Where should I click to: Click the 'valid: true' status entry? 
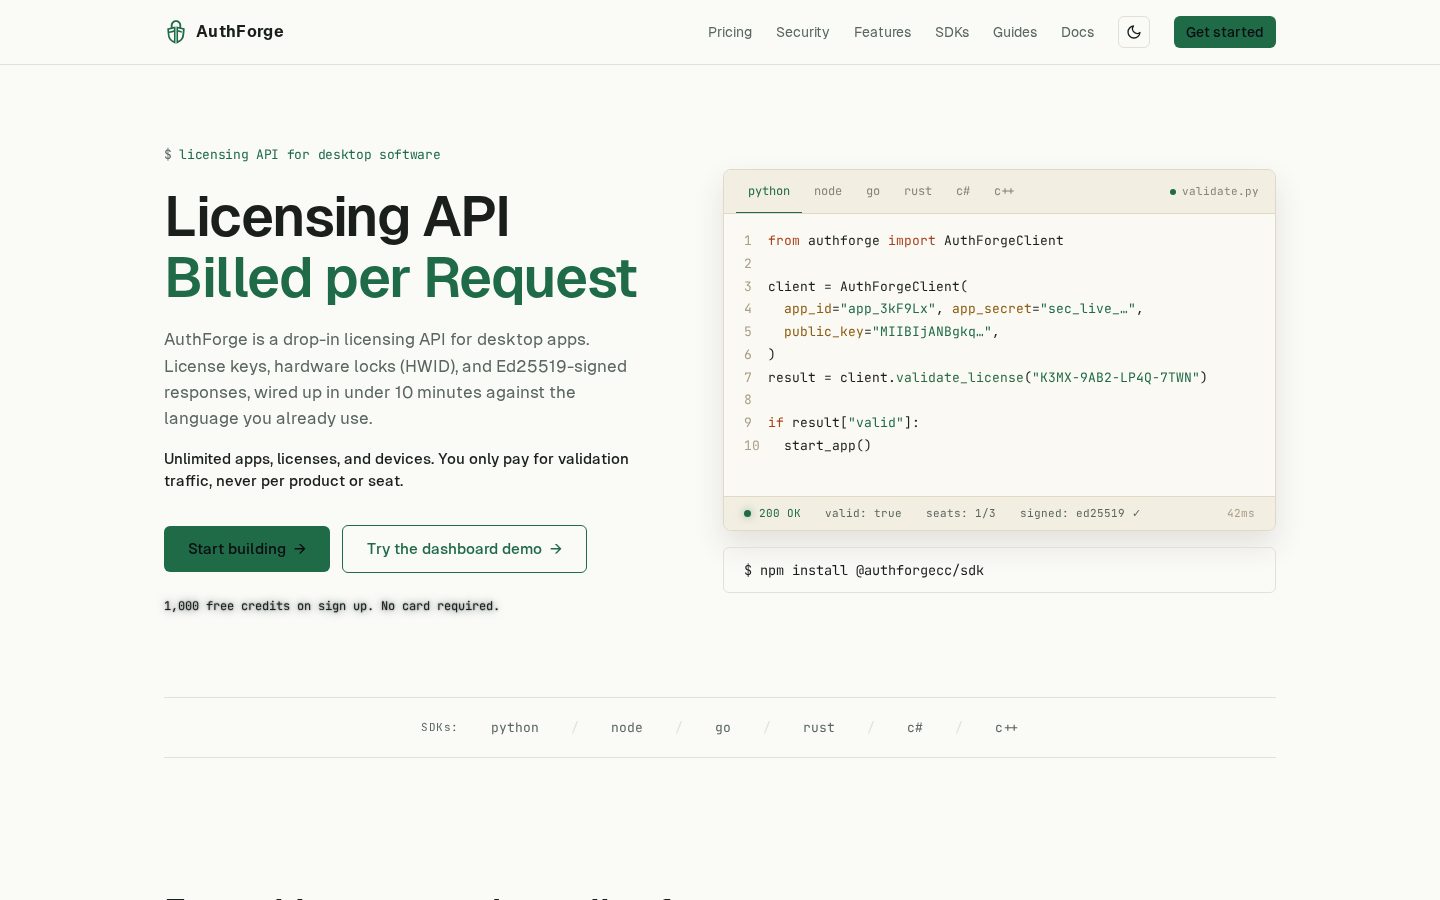(x=863, y=513)
